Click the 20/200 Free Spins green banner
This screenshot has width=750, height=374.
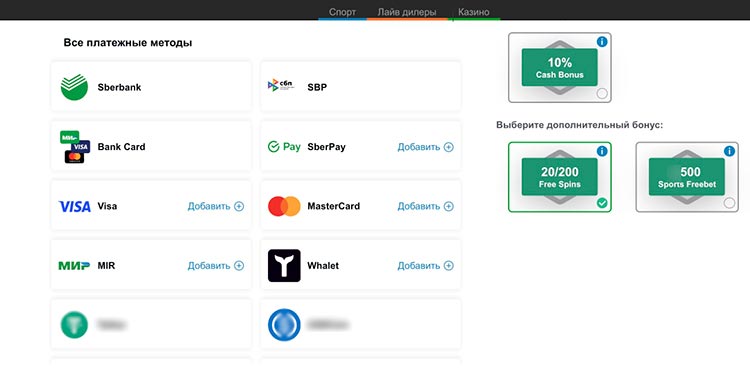point(560,177)
